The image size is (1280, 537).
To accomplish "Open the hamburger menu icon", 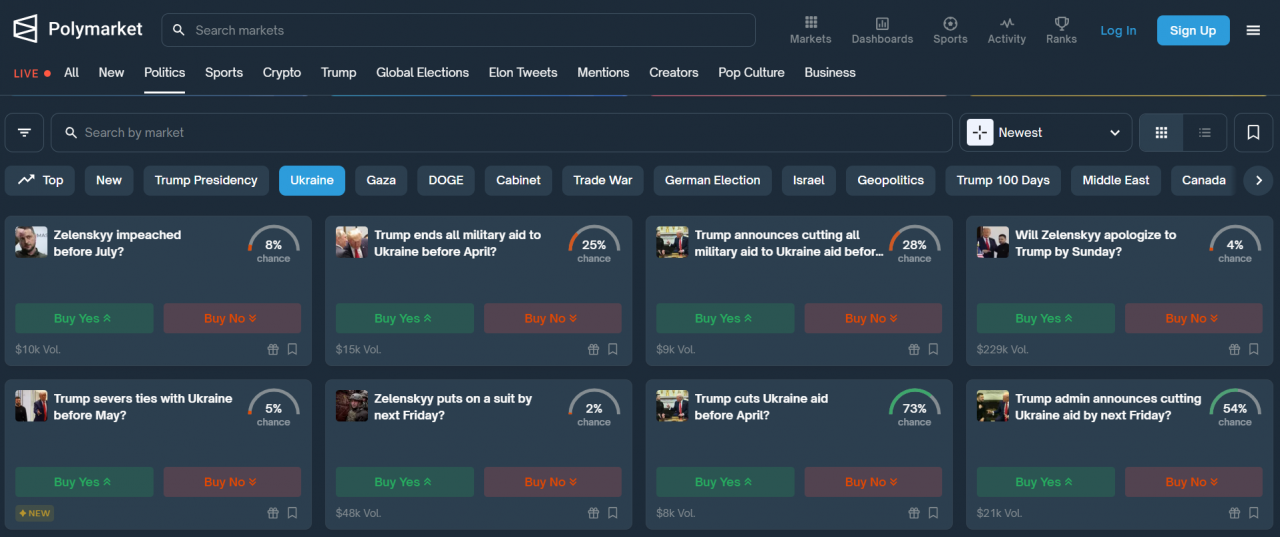I will tap(1253, 30).
